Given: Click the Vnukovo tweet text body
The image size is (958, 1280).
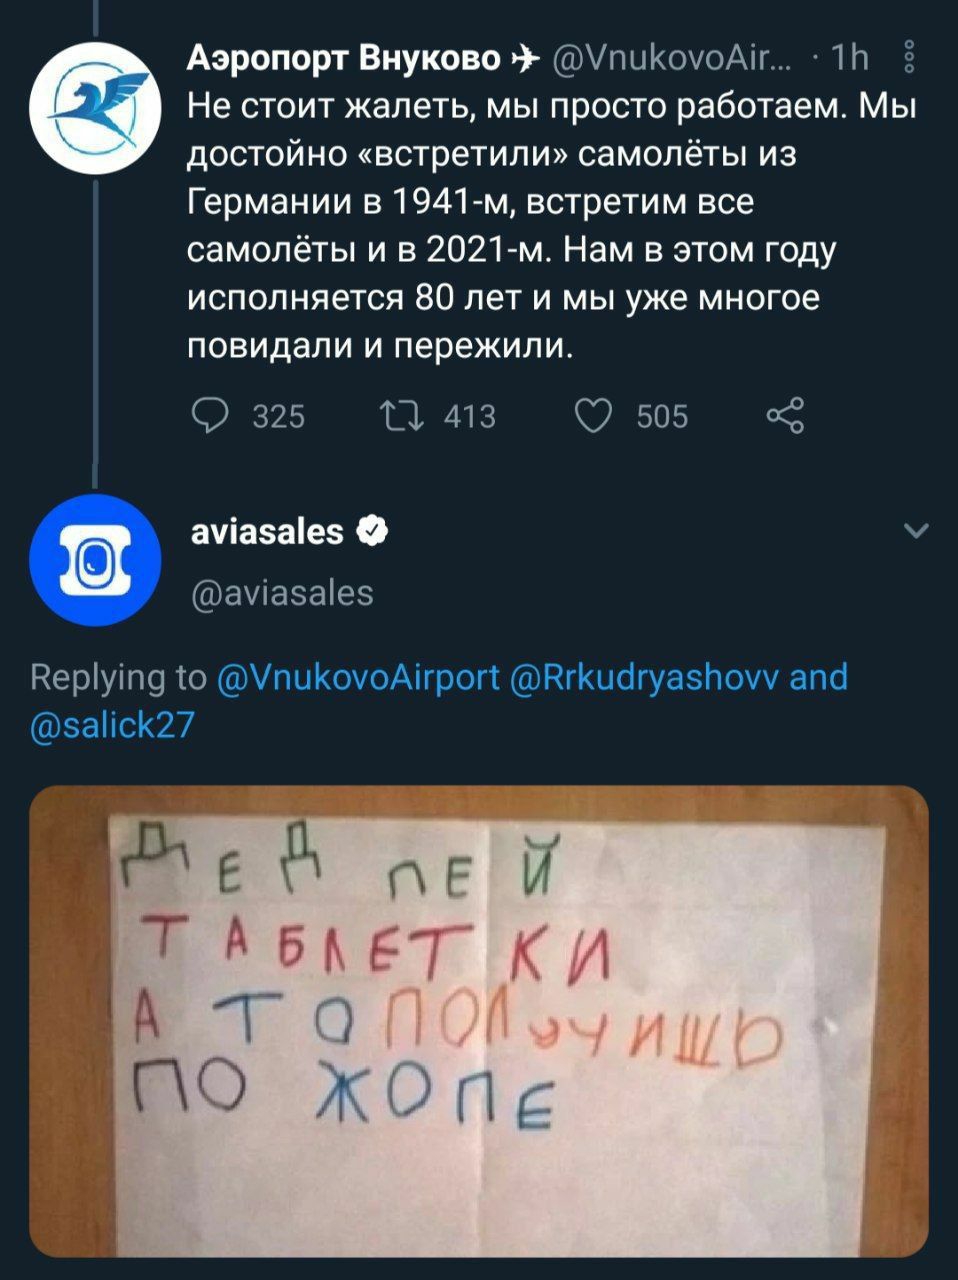Looking at the screenshot, I should click(x=550, y=226).
